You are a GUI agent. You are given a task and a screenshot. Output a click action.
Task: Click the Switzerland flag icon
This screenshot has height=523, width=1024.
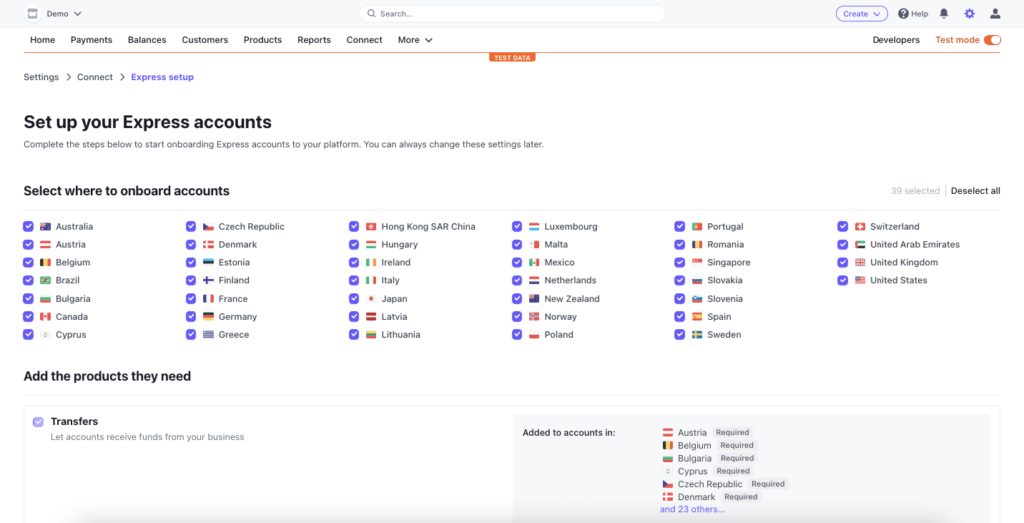click(x=860, y=227)
